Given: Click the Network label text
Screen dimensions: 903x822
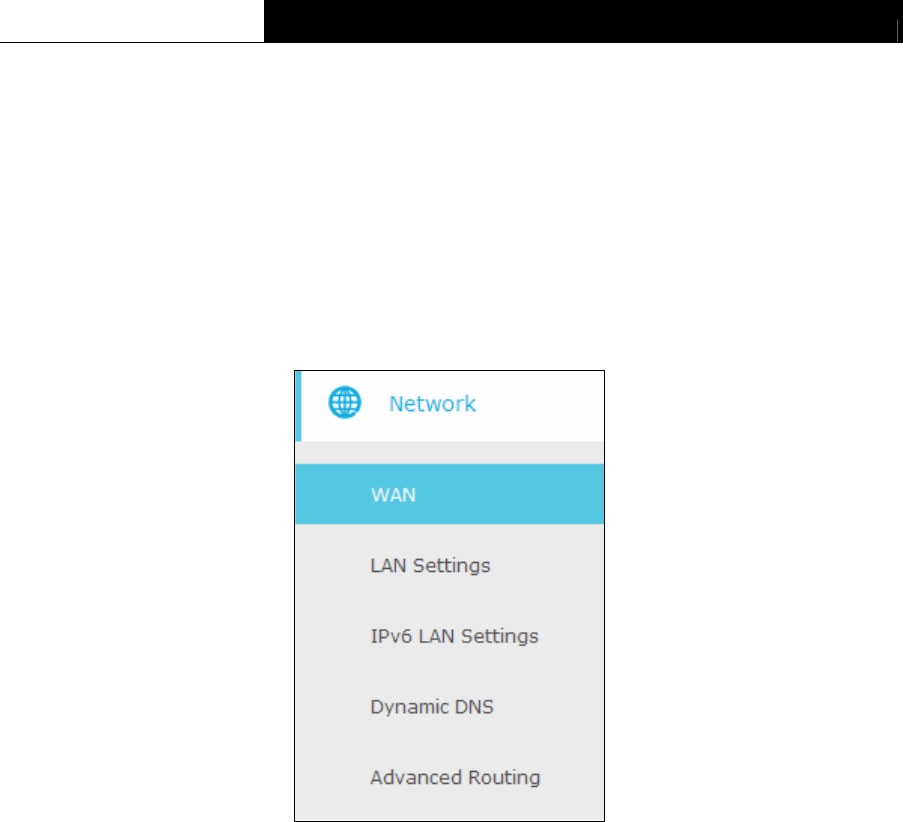Looking at the screenshot, I should [432, 404].
